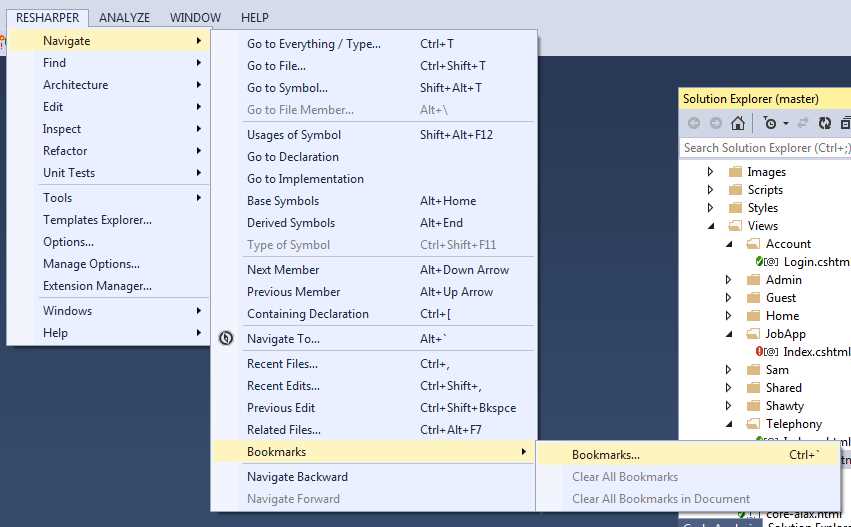This screenshot has height=527, width=851.
Task: Click the Sync with Active Document icon
Action: [x=803, y=123]
